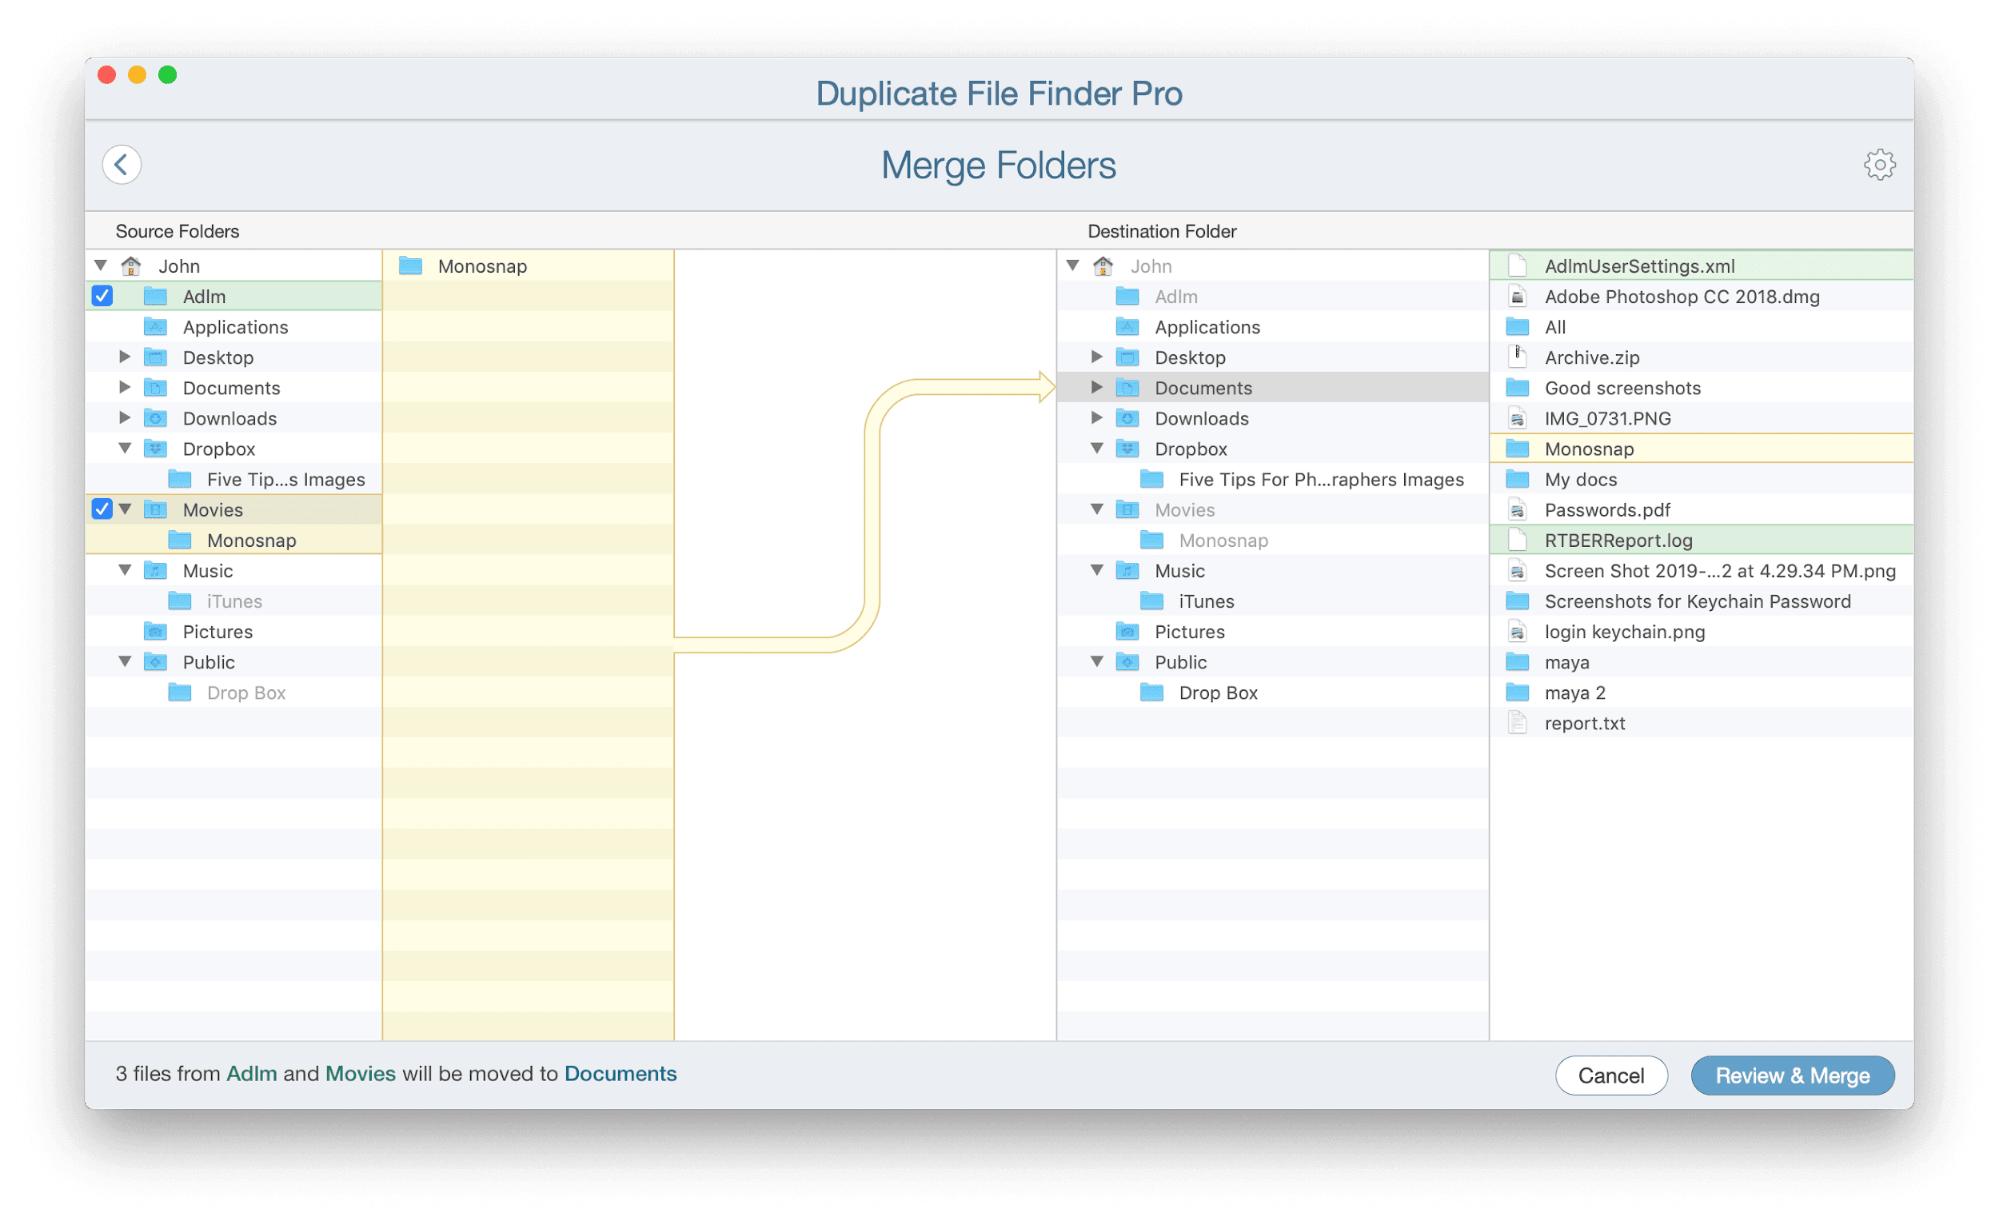Click the Applications folder icon in Destination Folder

(1126, 326)
